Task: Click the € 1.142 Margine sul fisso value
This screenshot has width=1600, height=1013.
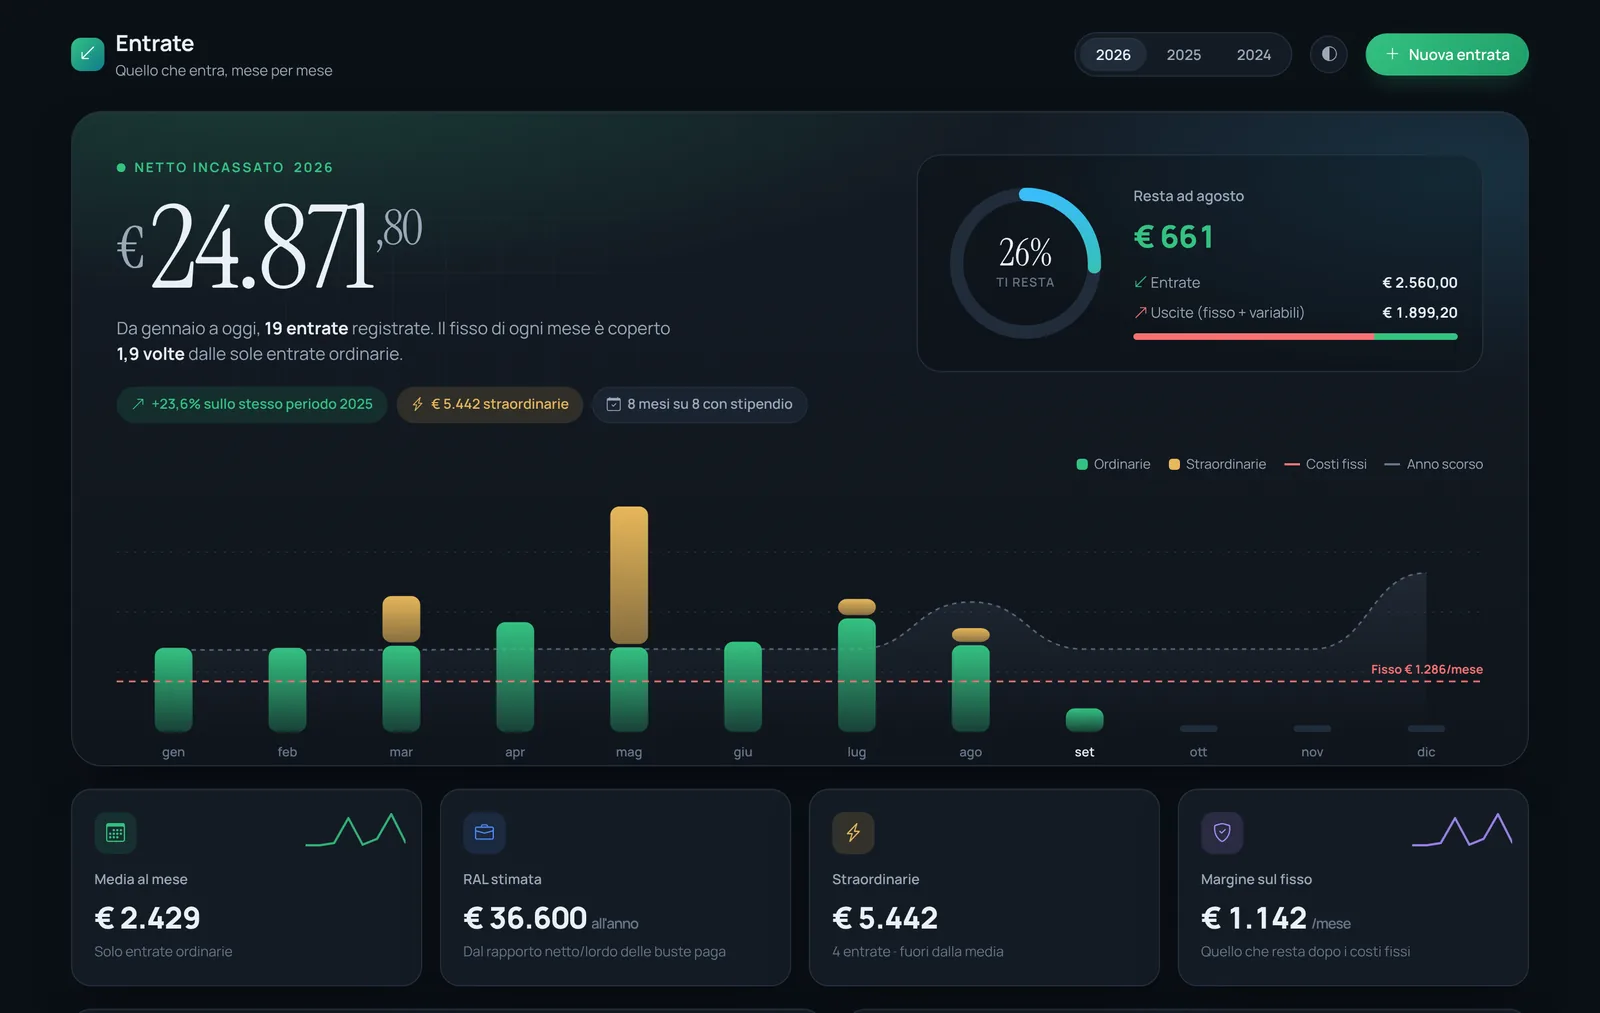Action: click(x=1254, y=918)
